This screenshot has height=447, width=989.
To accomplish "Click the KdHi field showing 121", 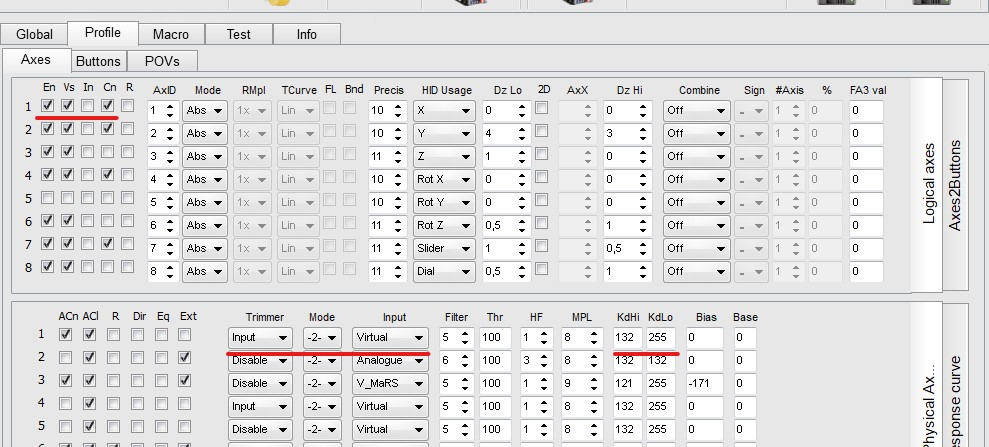I will [626, 383].
